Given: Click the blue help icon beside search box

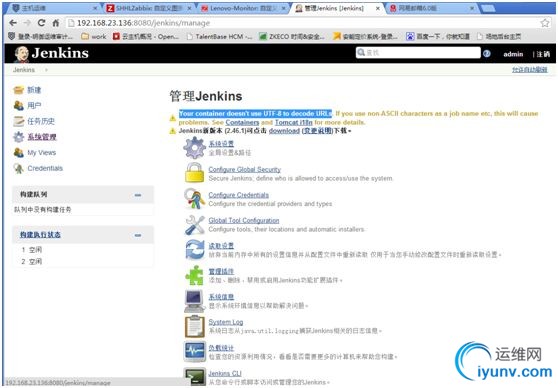Looking at the screenshot, I should [x=487, y=53].
